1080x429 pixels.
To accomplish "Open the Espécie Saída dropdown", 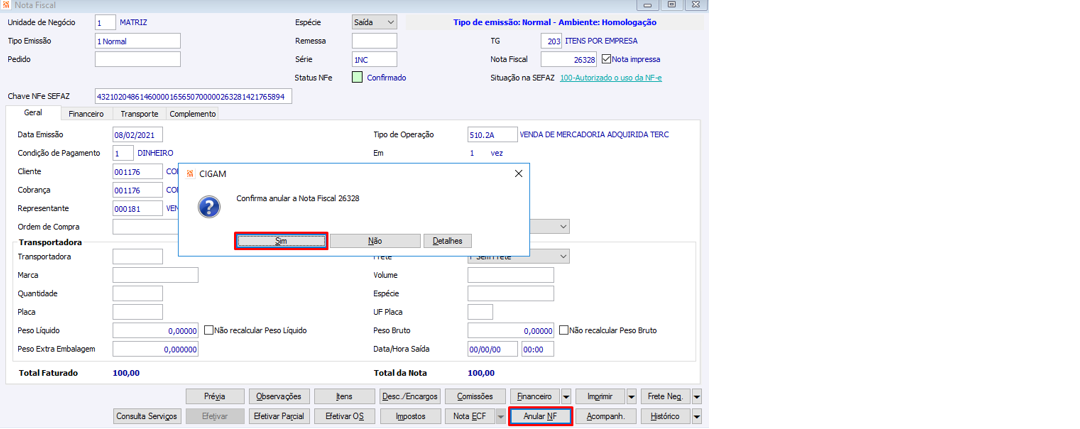I will pyautogui.click(x=374, y=22).
